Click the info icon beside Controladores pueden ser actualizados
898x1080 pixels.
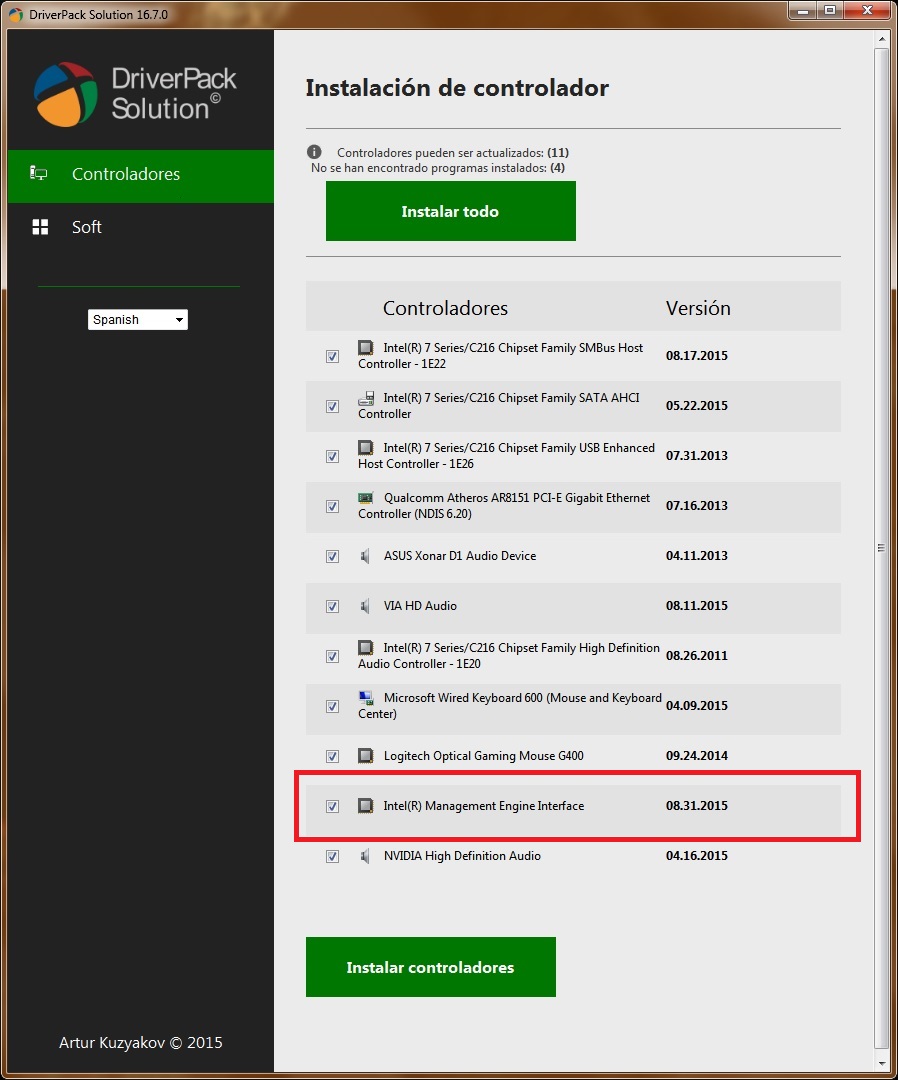315,152
